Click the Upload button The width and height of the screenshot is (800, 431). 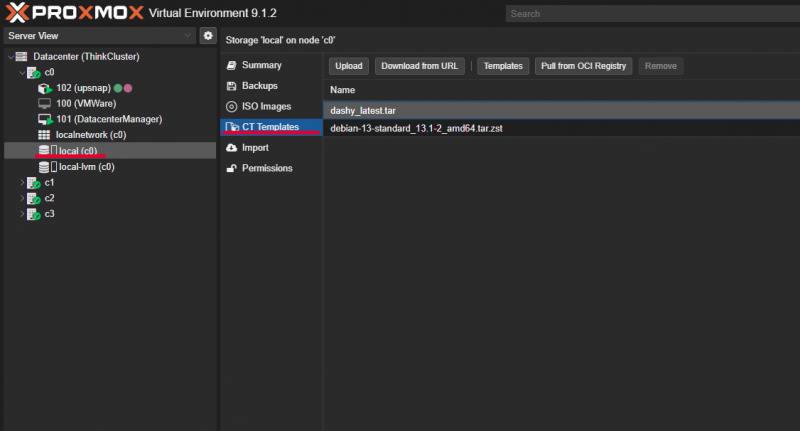click(x=348, y=66)
